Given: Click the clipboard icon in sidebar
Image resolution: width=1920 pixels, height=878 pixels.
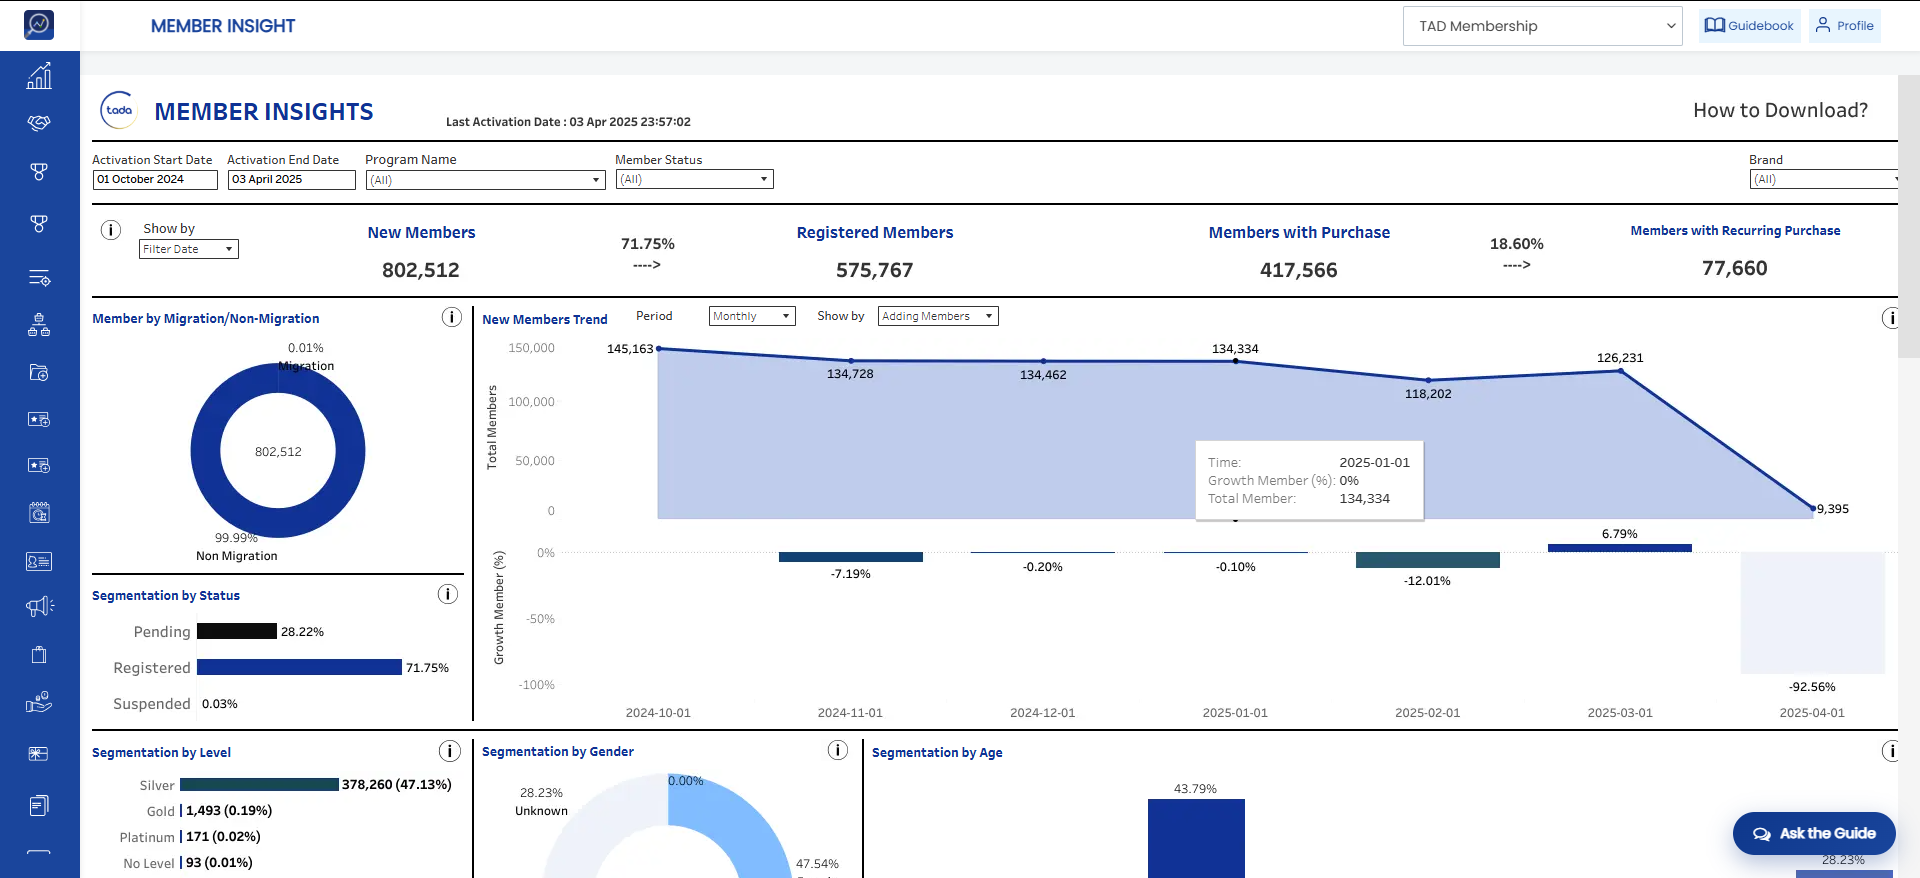Looking at the screenshot, I should 39,655.
